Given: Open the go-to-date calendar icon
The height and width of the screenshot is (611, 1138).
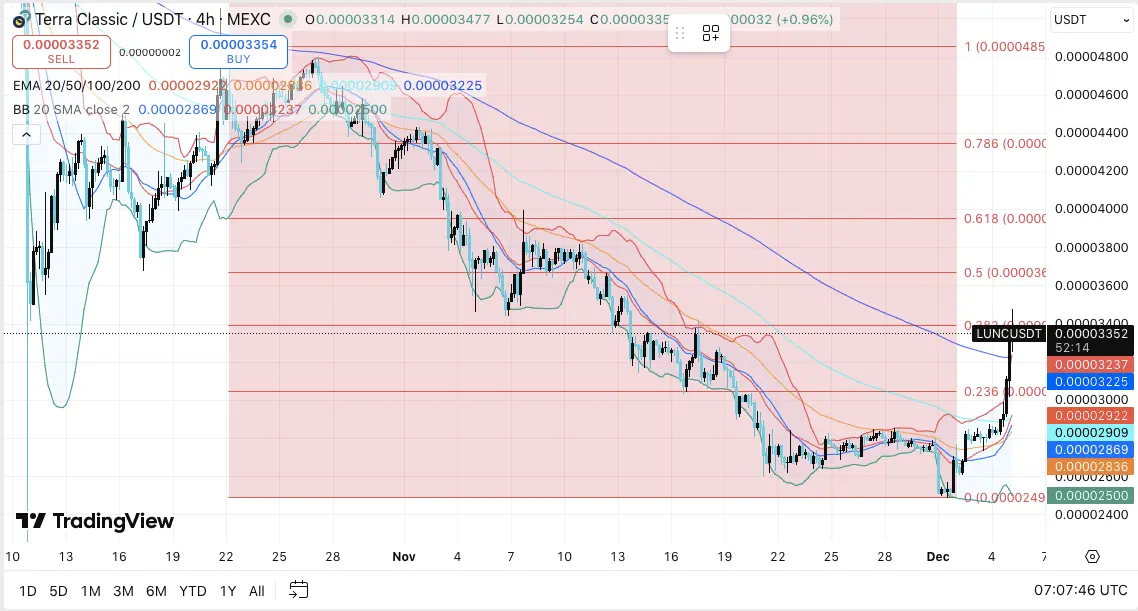Looking at the screenshot, I should [298, 590].
